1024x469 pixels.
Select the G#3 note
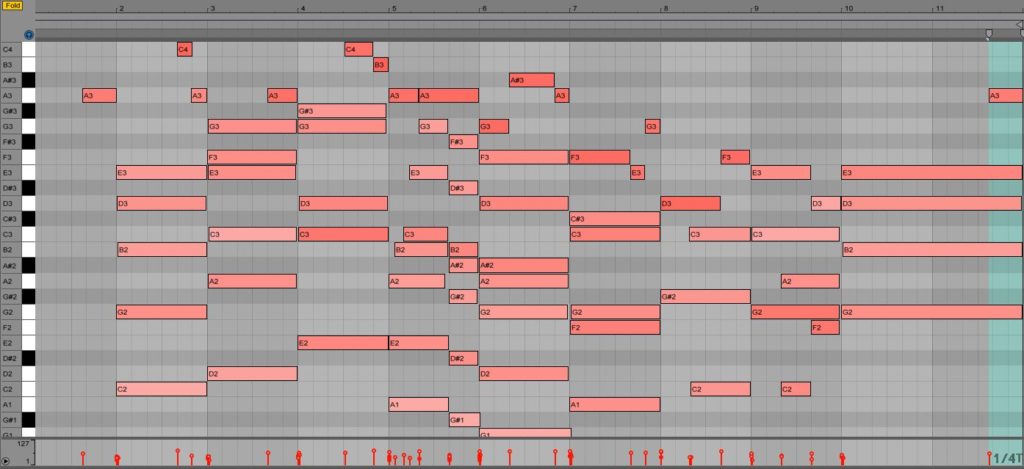(x=341, y=111)
